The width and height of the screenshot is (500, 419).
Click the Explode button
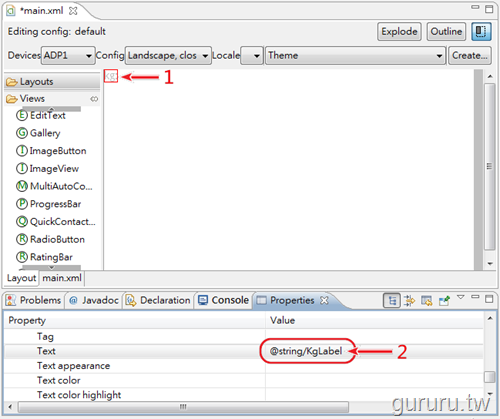399,32
